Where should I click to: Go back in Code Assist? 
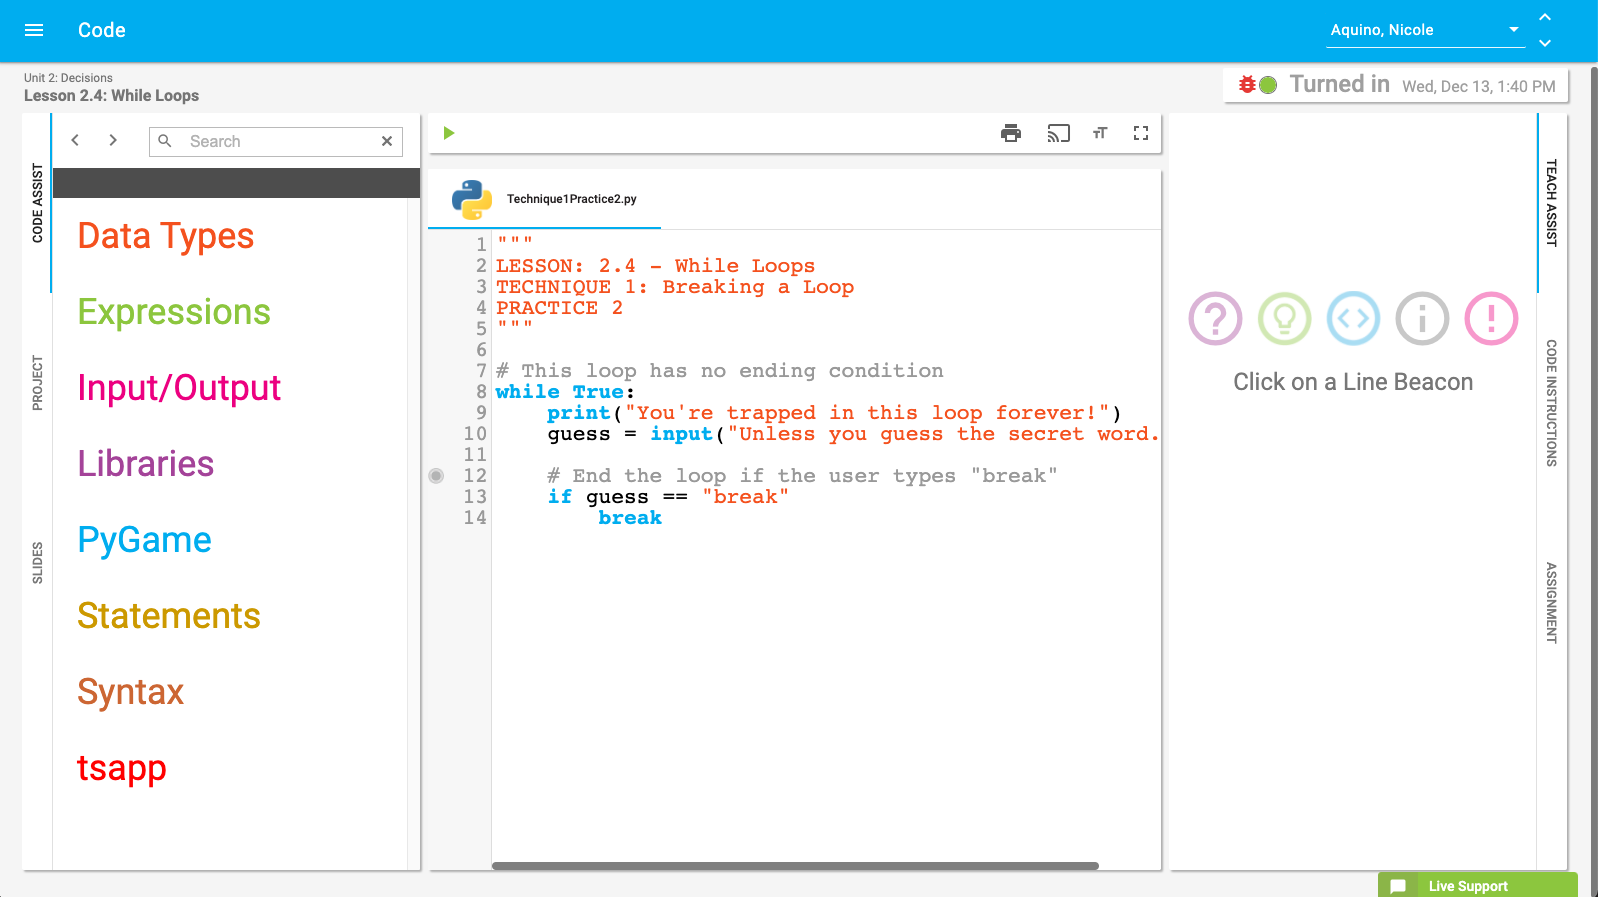[x=75, y=141]
